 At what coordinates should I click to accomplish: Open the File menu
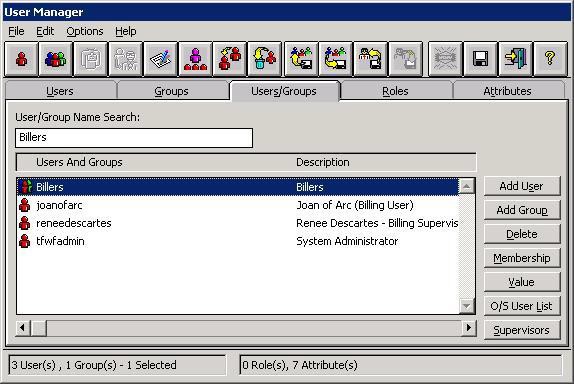click(16, 31)
